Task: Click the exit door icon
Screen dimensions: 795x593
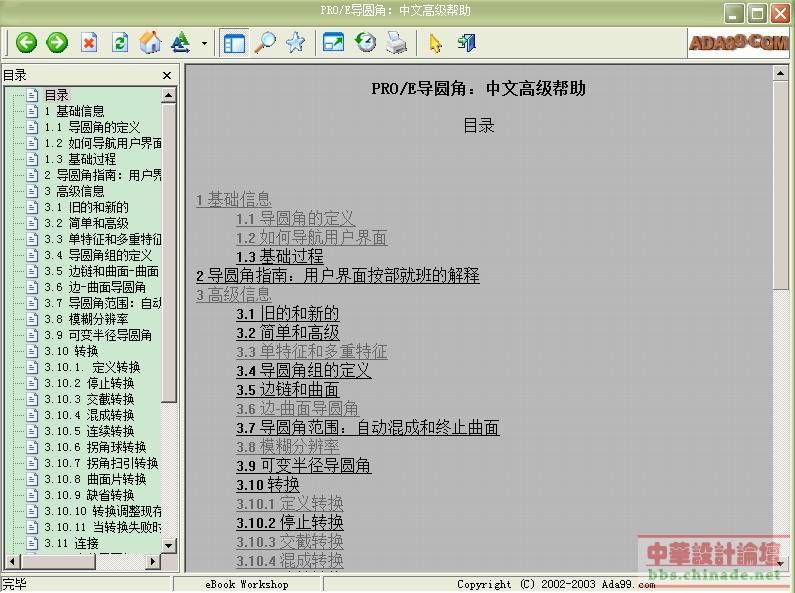Action: 466,43
